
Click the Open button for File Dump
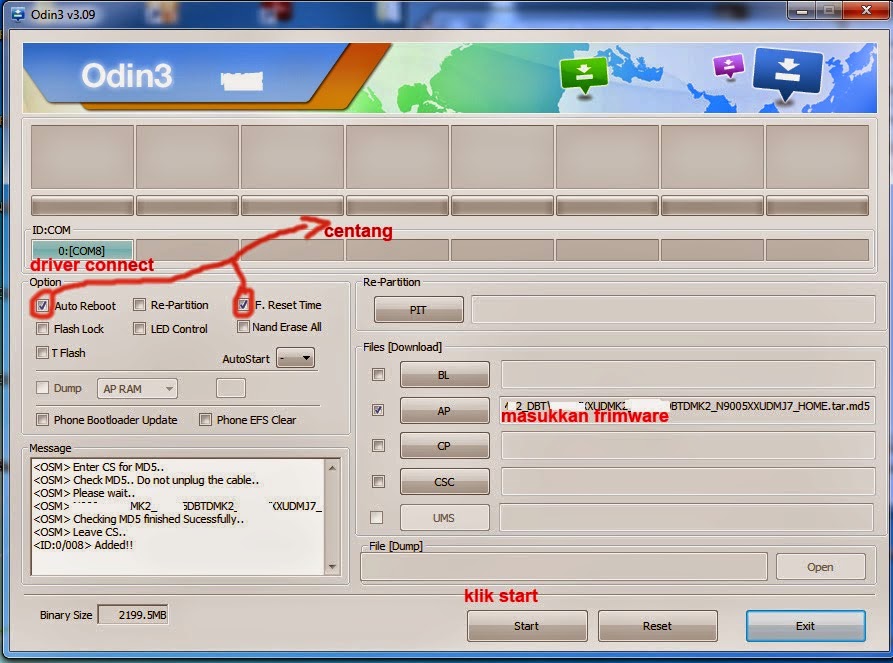click(821, 567)
